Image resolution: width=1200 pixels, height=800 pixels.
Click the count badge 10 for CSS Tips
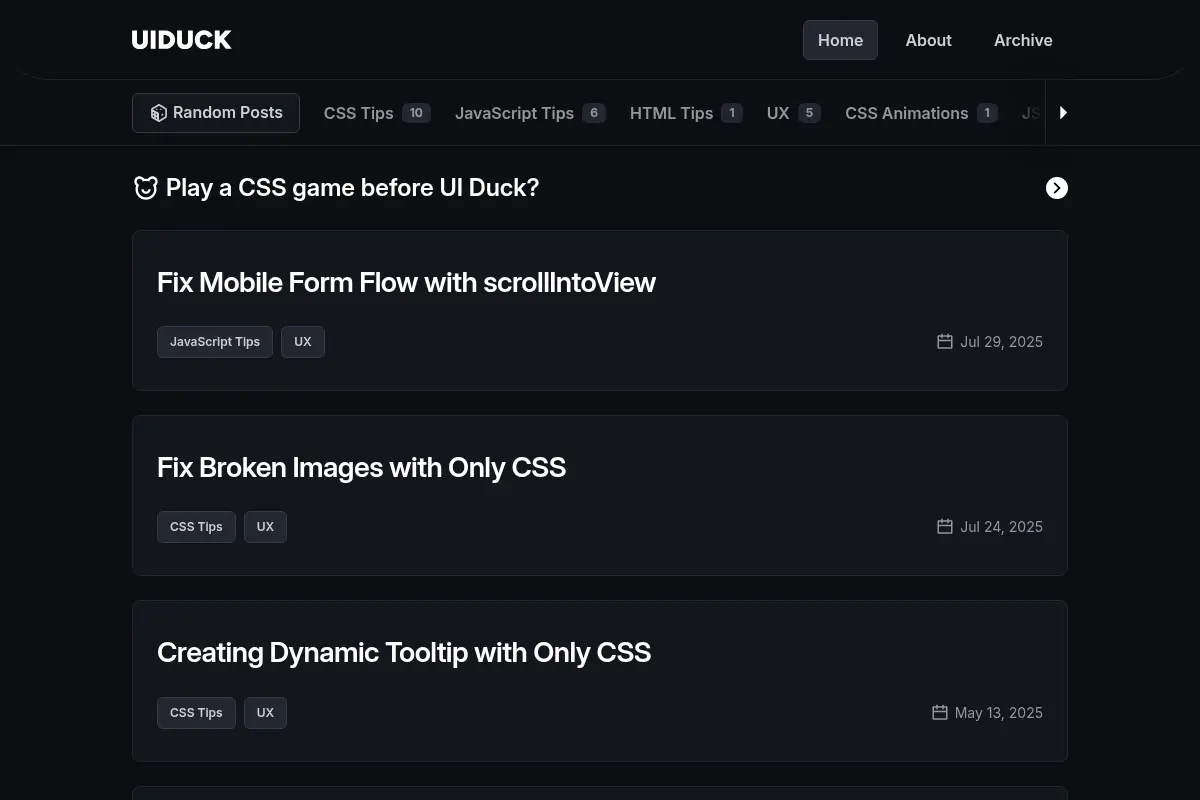416,113
